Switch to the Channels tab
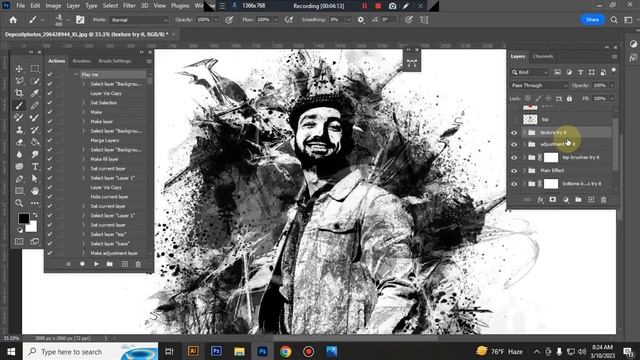The image size is (640, 360). 543,56
